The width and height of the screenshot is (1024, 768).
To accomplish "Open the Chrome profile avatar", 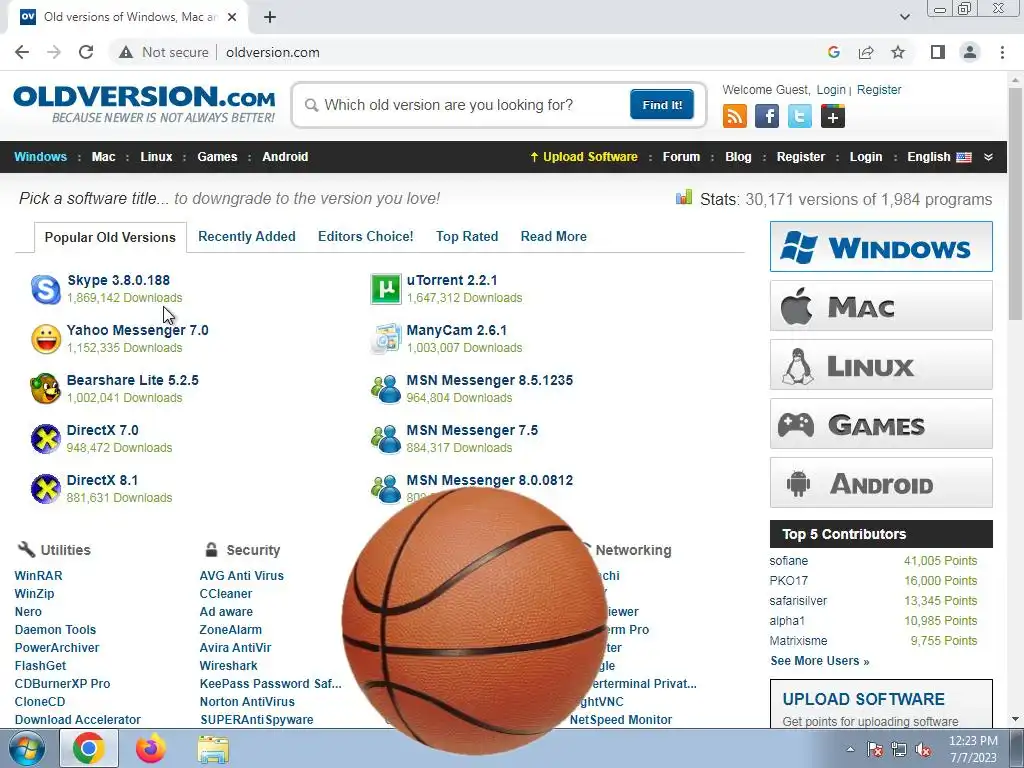I will tap(970, 52).
